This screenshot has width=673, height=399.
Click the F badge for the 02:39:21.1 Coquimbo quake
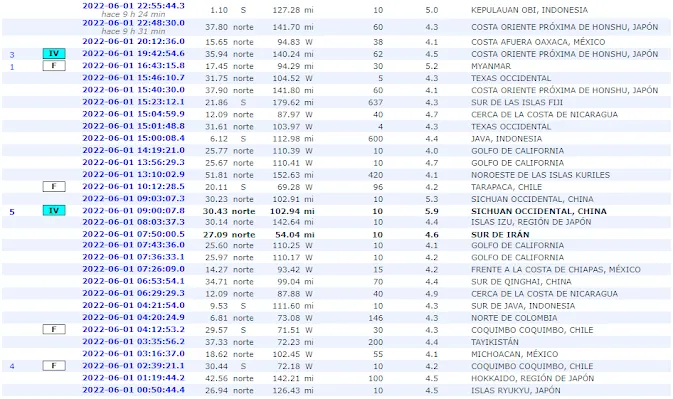coord(54,366)
